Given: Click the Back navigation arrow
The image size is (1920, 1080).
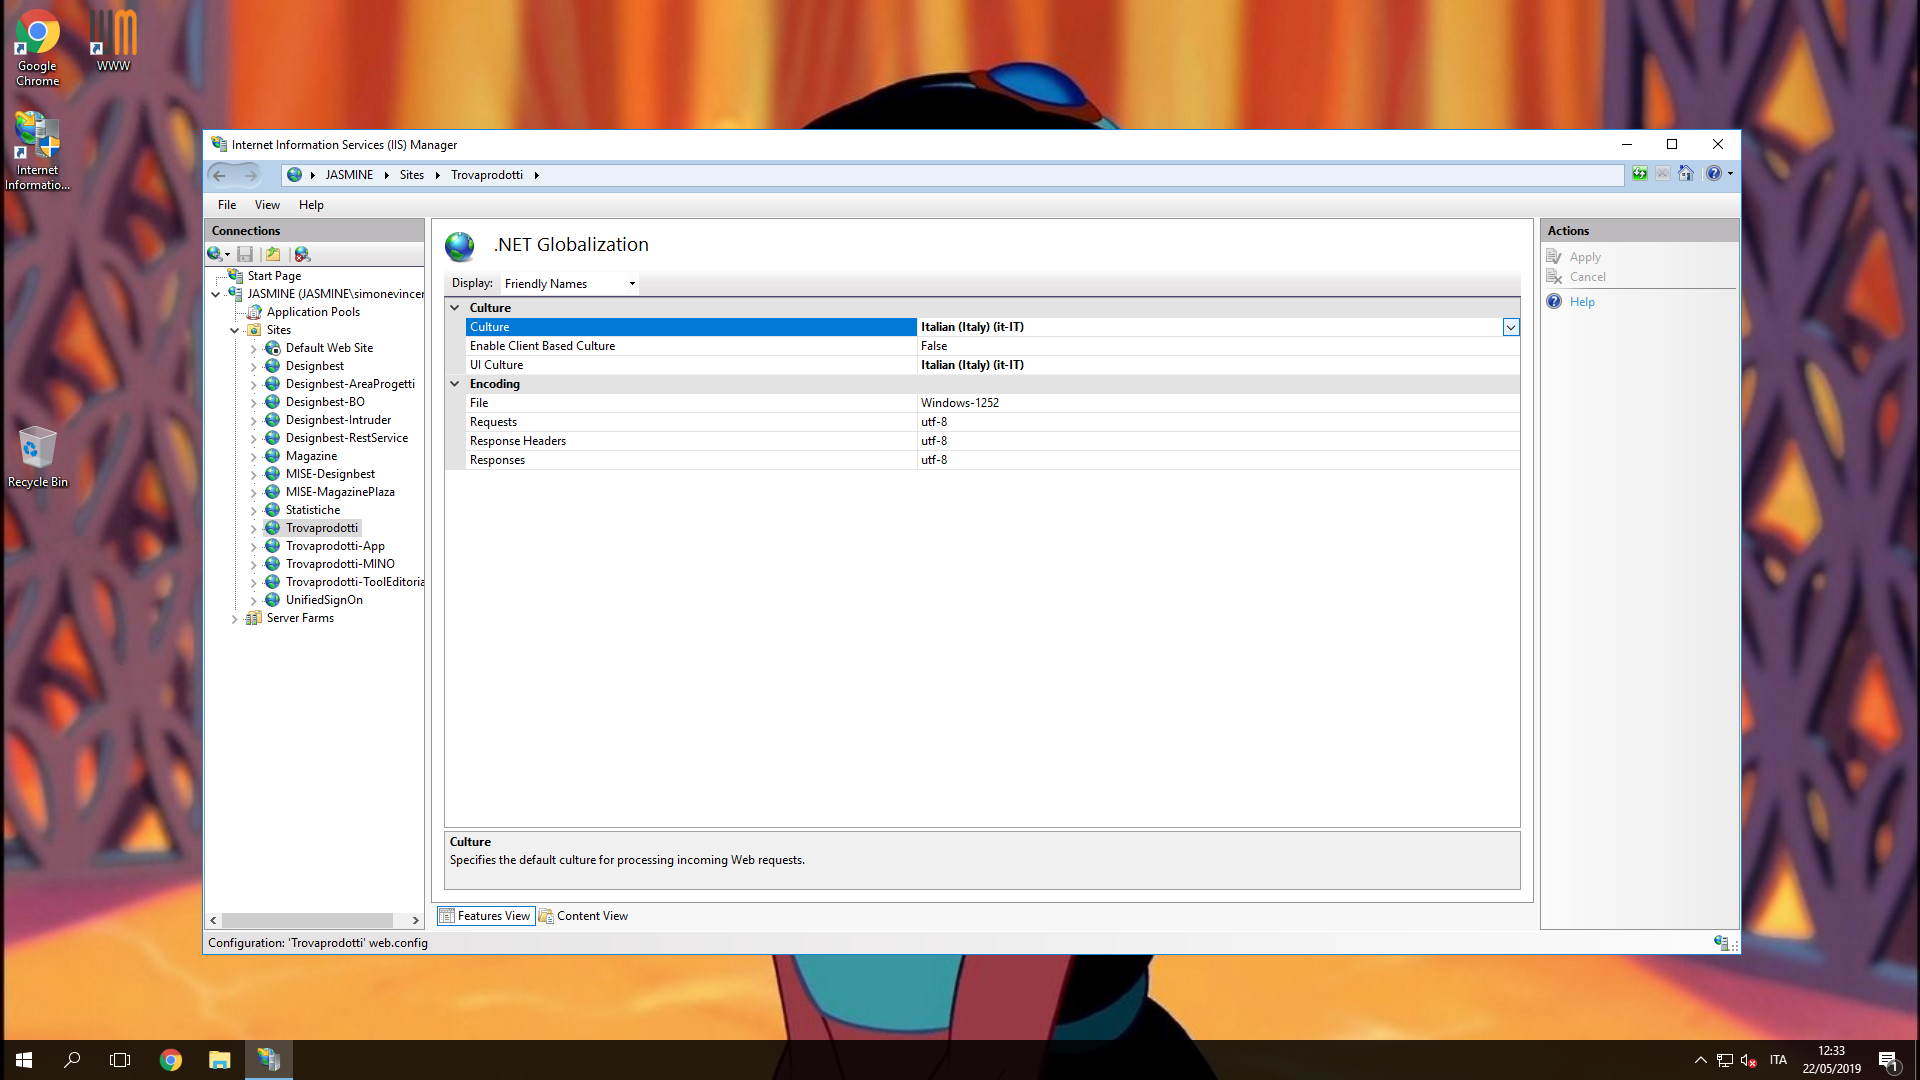Looking at the screenshot, I should (220, 175).
